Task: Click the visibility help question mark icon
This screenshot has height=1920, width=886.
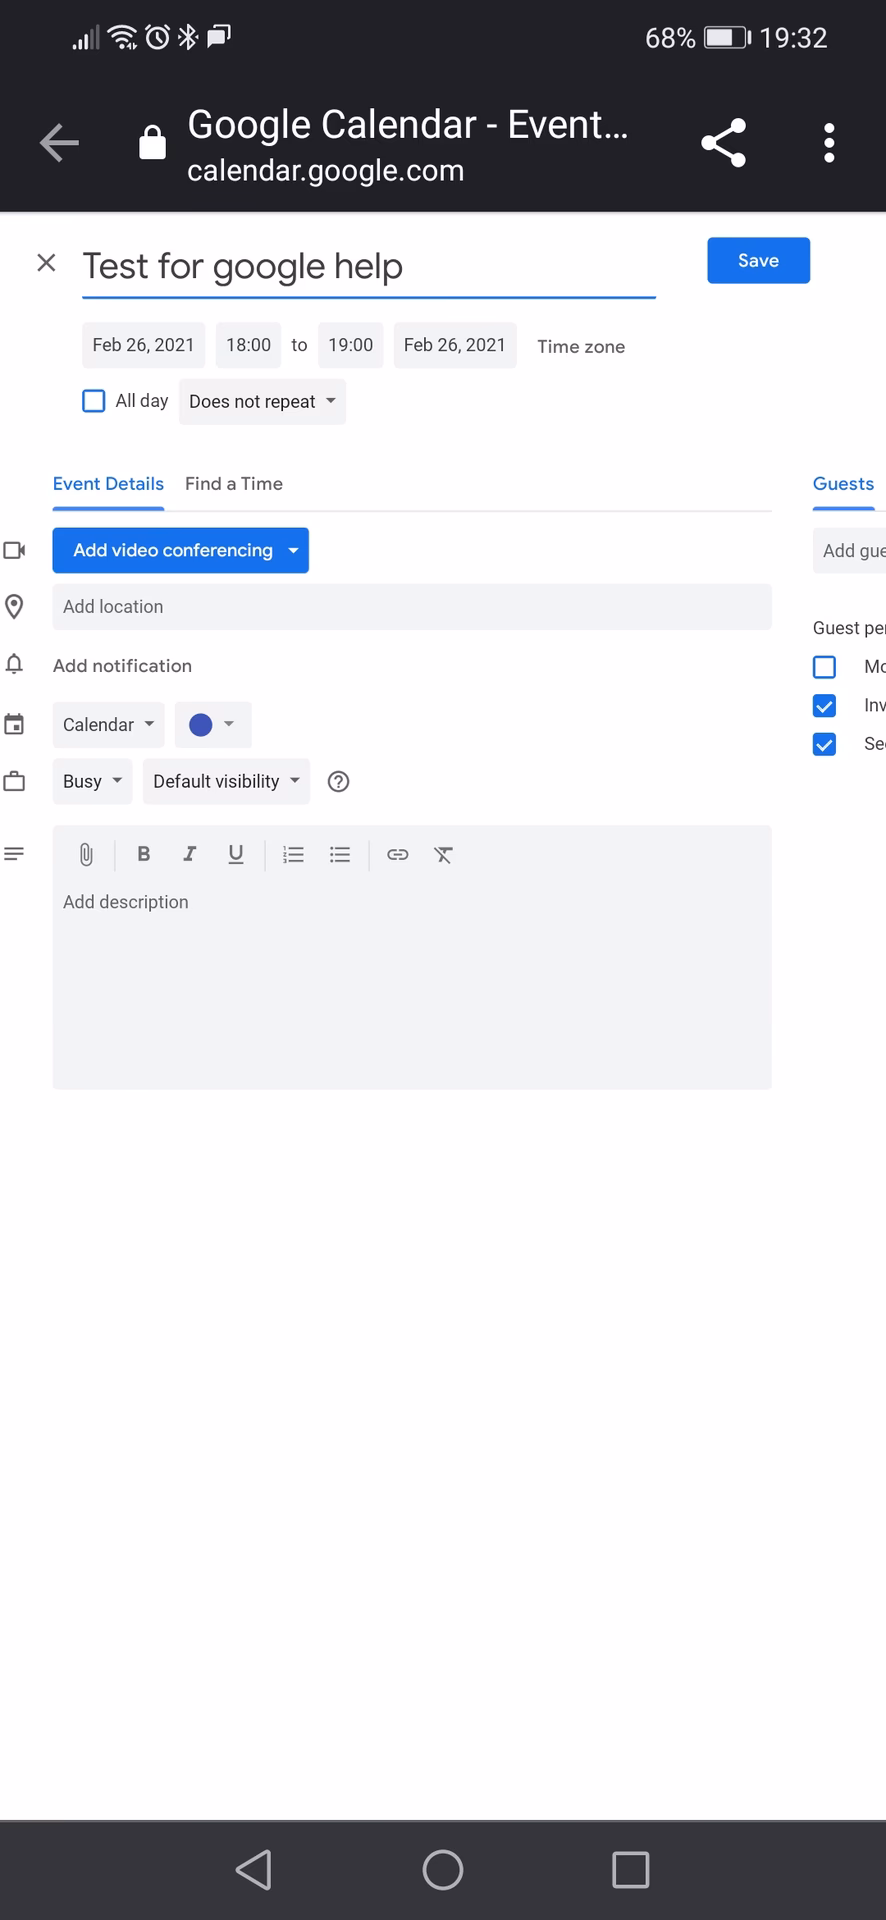Action: coord(339,782)
